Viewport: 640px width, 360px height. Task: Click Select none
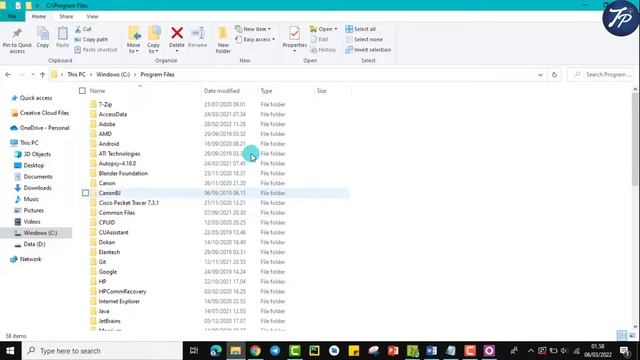pyautogui.click(x=364, y=40)
